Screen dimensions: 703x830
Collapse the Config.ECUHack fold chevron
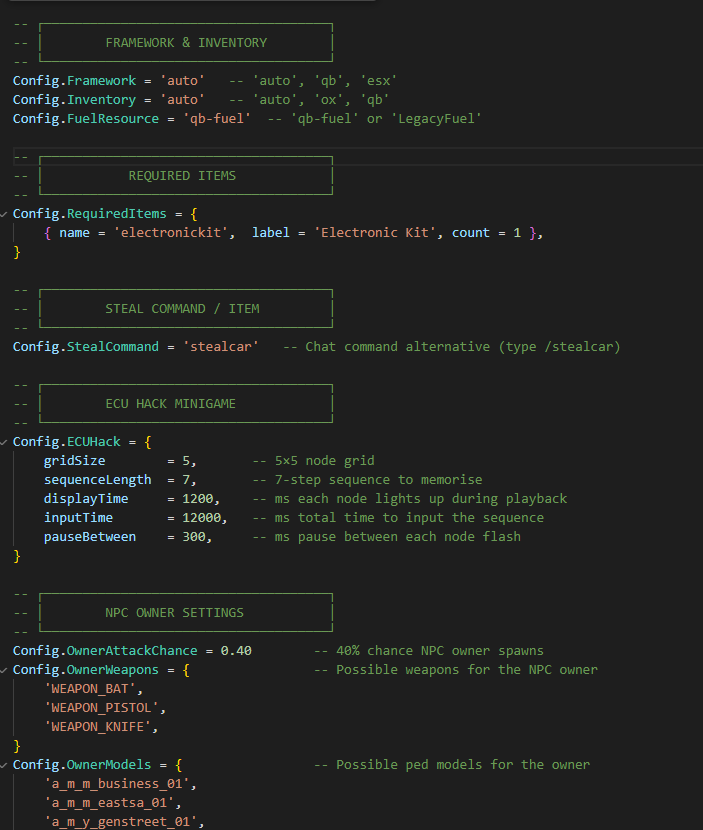4,443
